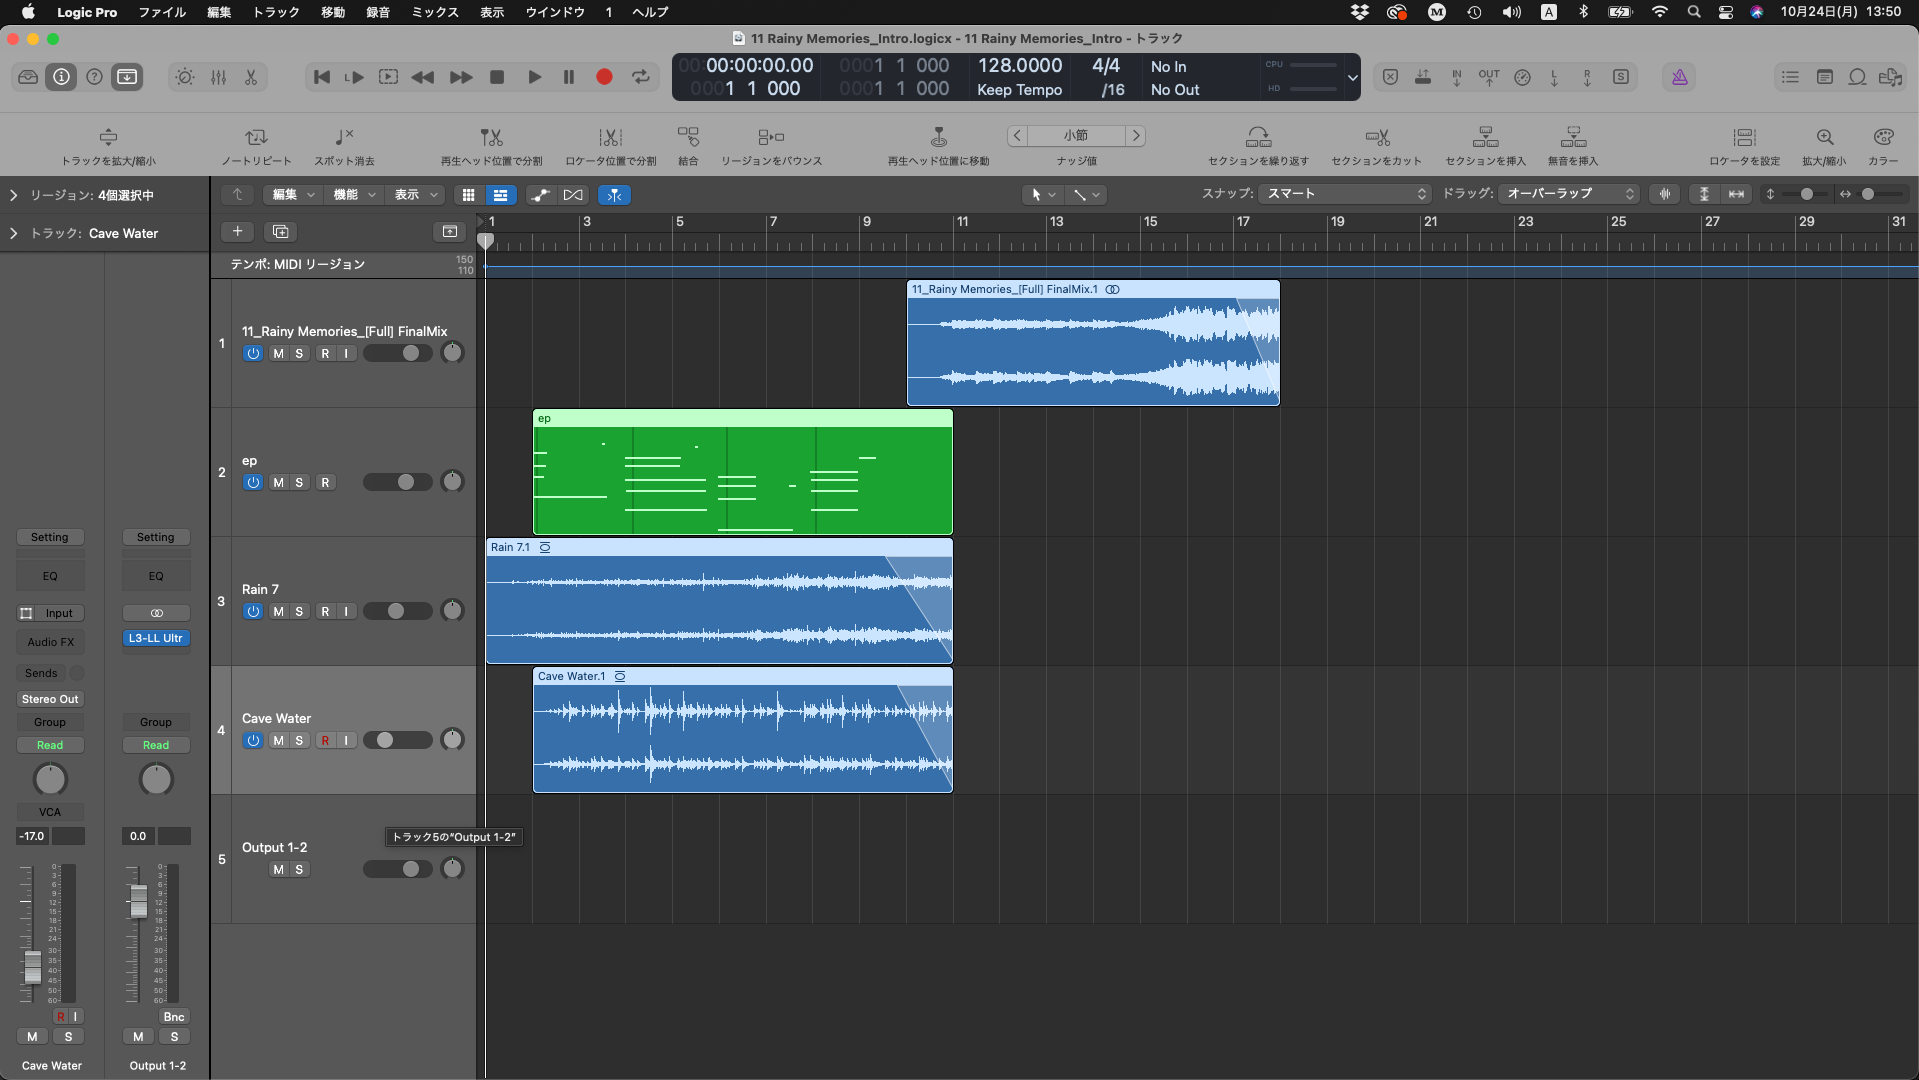Expand the Region inspector disclosure triangle

[14, 196]
